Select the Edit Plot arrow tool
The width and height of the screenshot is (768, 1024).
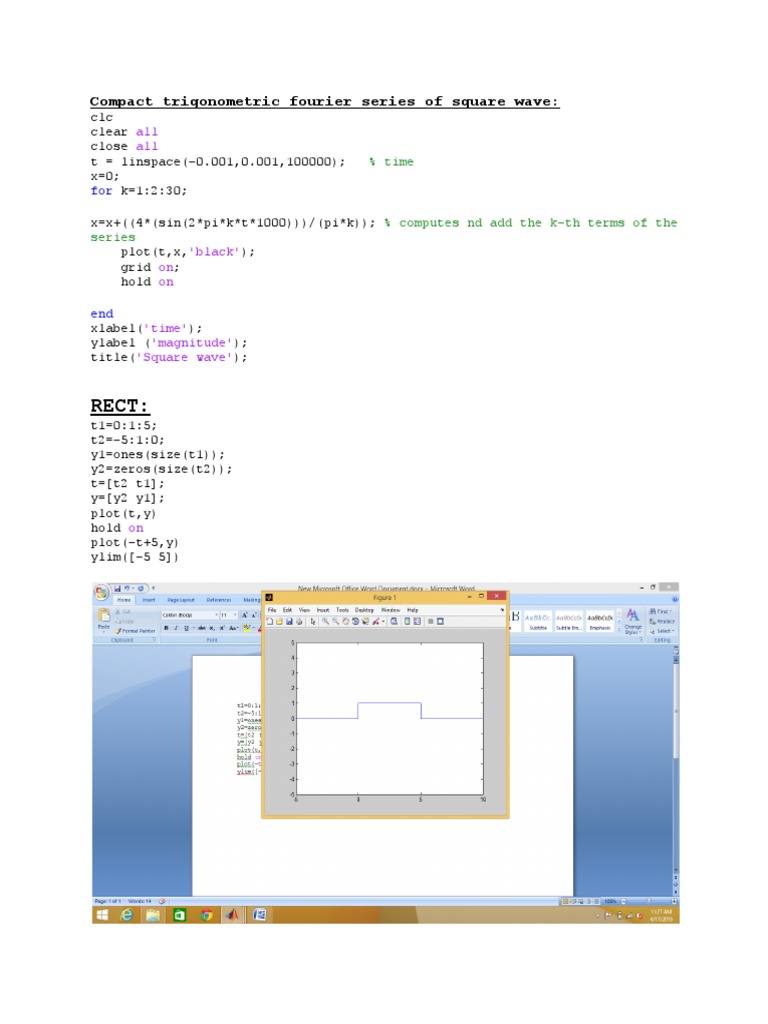point(313,621)
